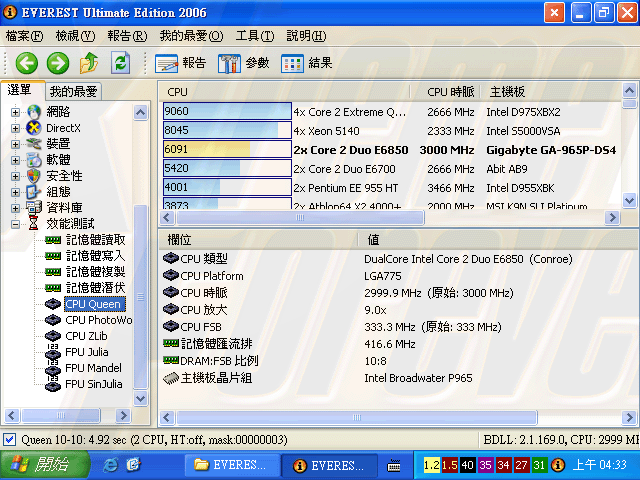The image size is (640, 480).
Task: Open the 報告 report toolbar button
Action: (x=181, y=63)
